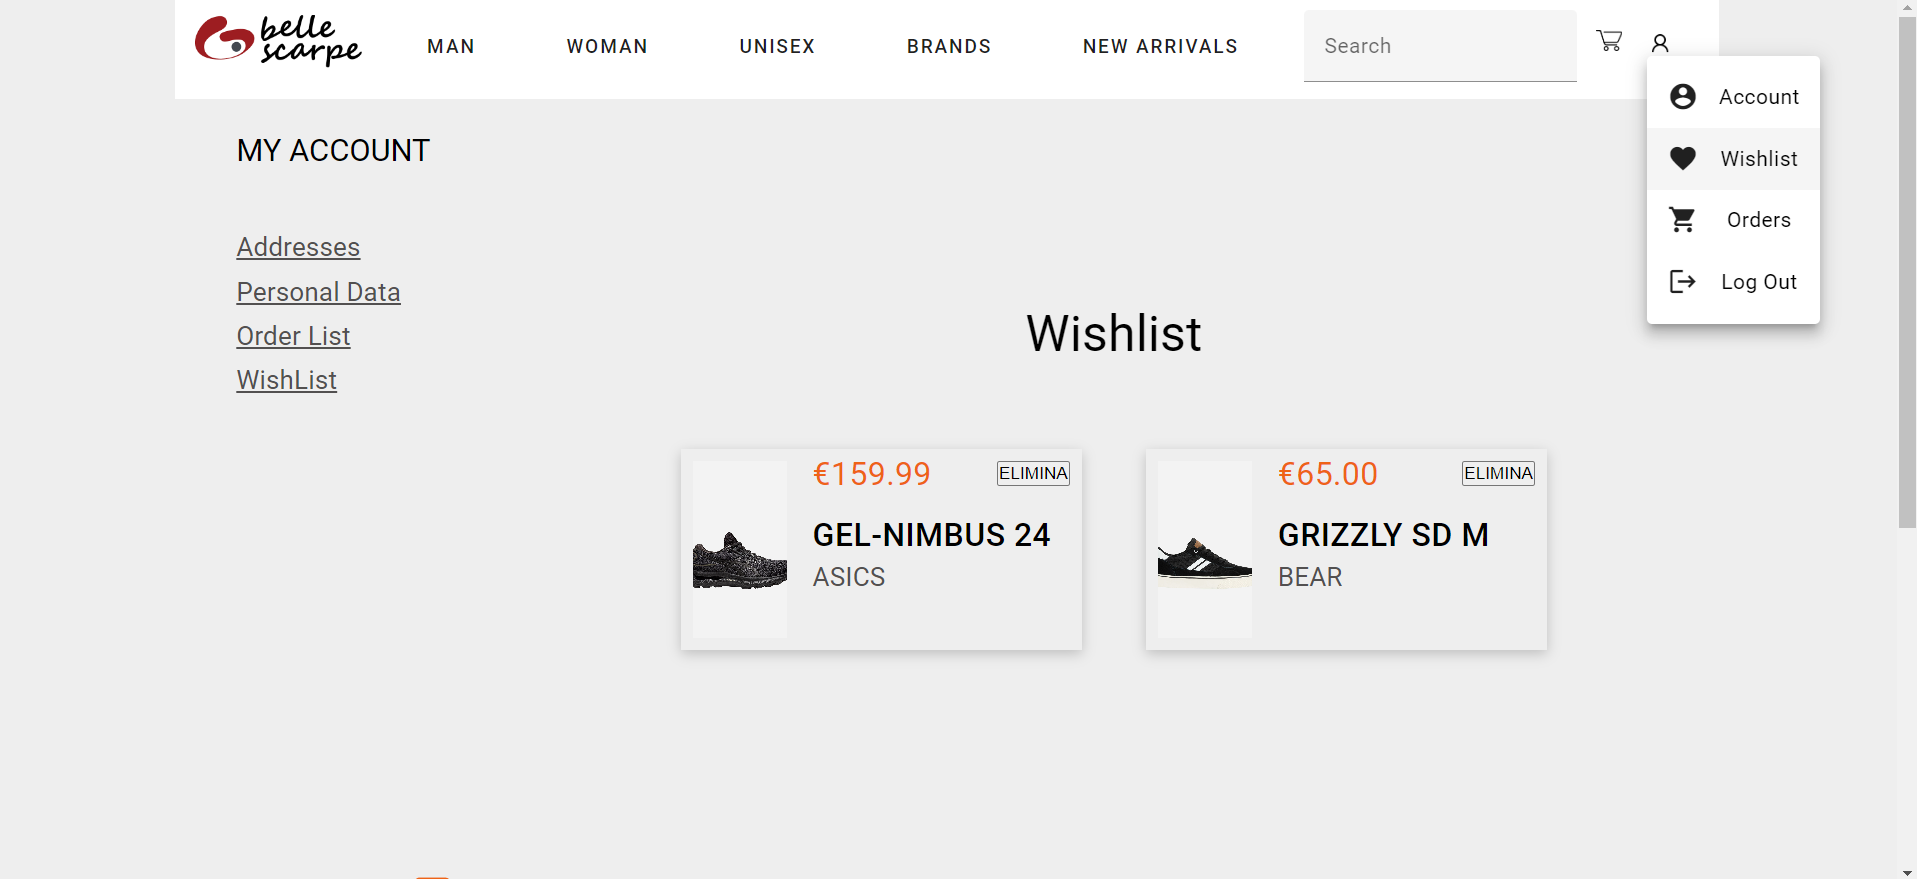Open the Orders entry in account menu
1917x879 pixels.
[1759, 219]
